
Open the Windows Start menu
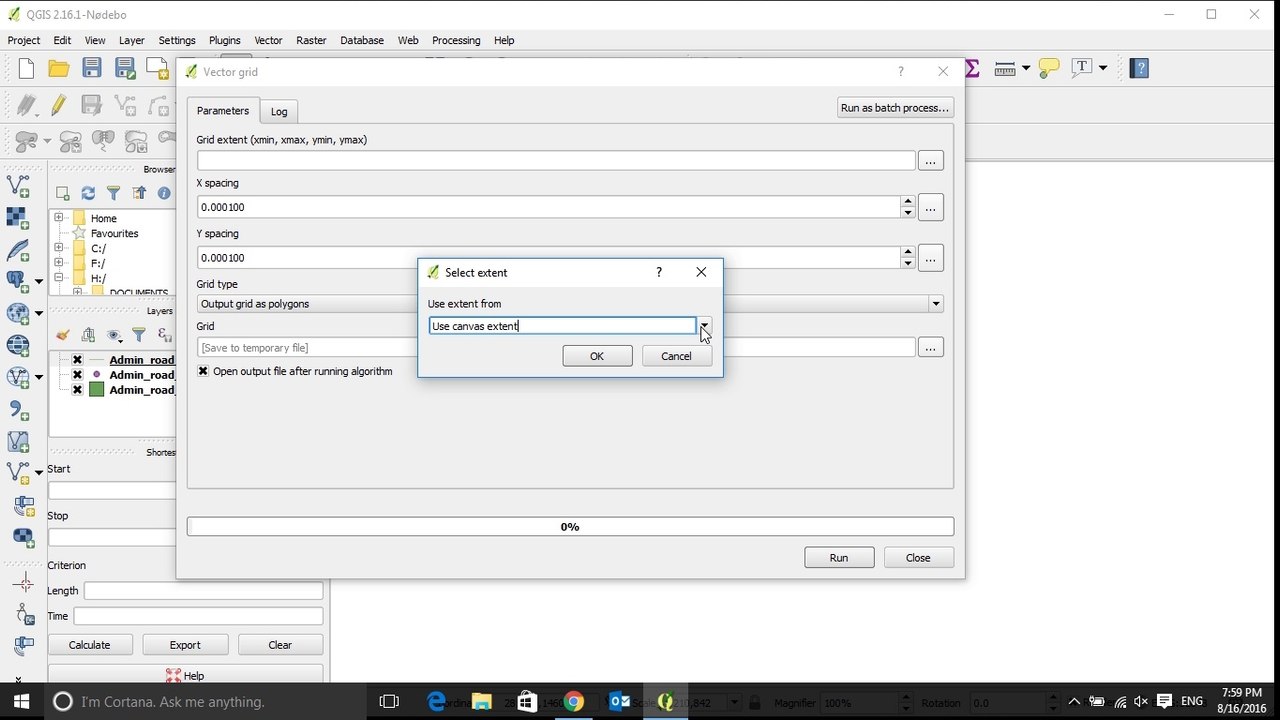[x=21, y=701]
